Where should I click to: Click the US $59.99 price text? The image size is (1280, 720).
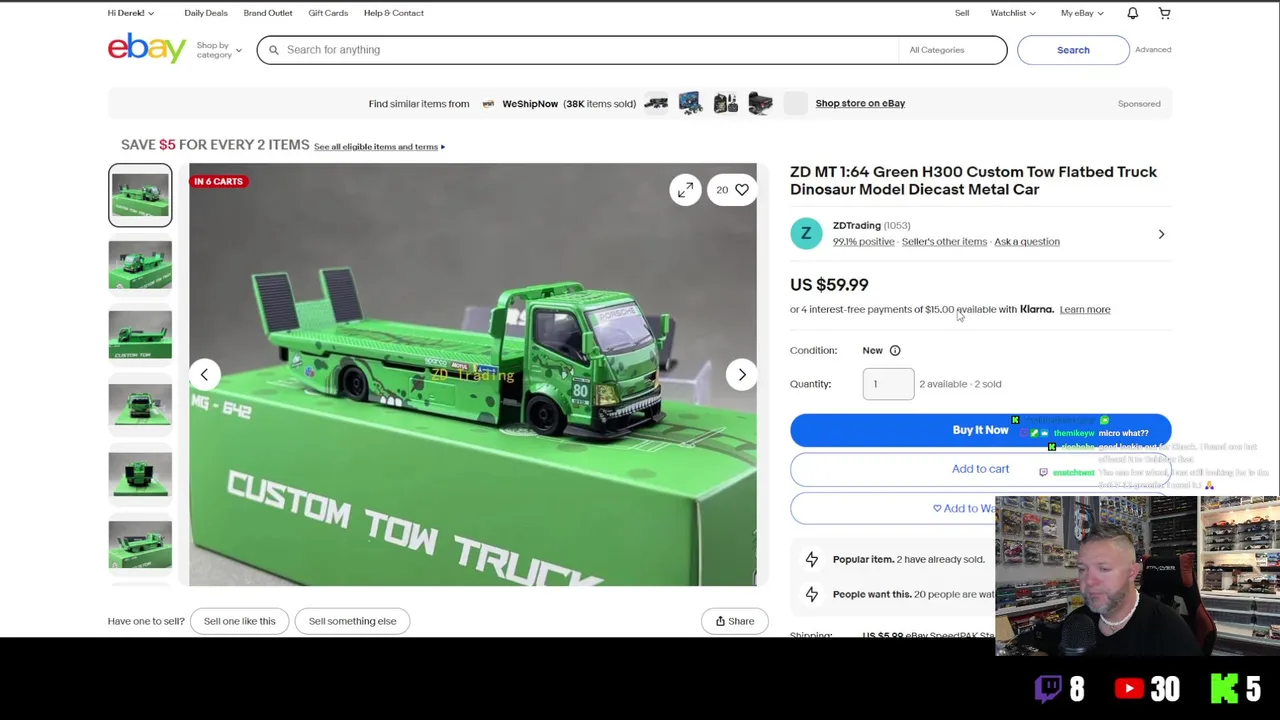pos(829,285)
